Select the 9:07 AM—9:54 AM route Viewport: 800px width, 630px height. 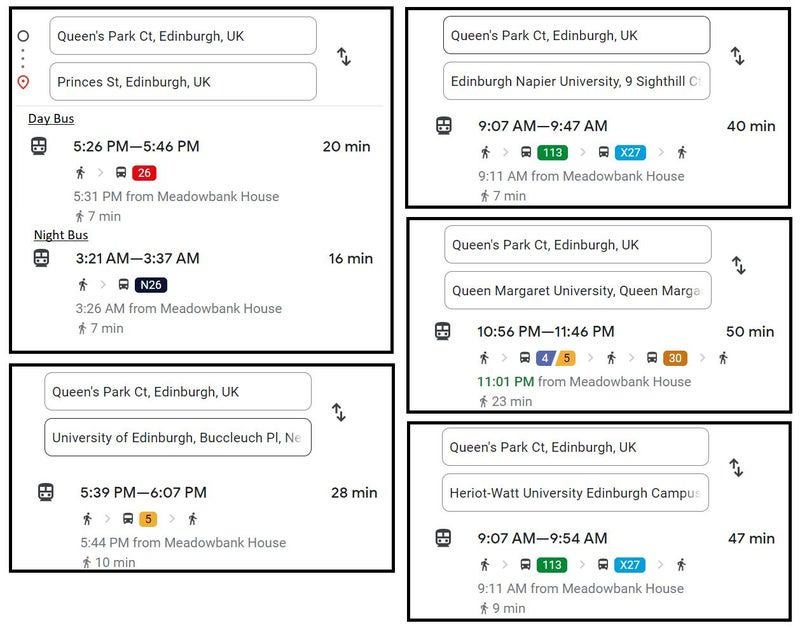(x=542, y=539)
